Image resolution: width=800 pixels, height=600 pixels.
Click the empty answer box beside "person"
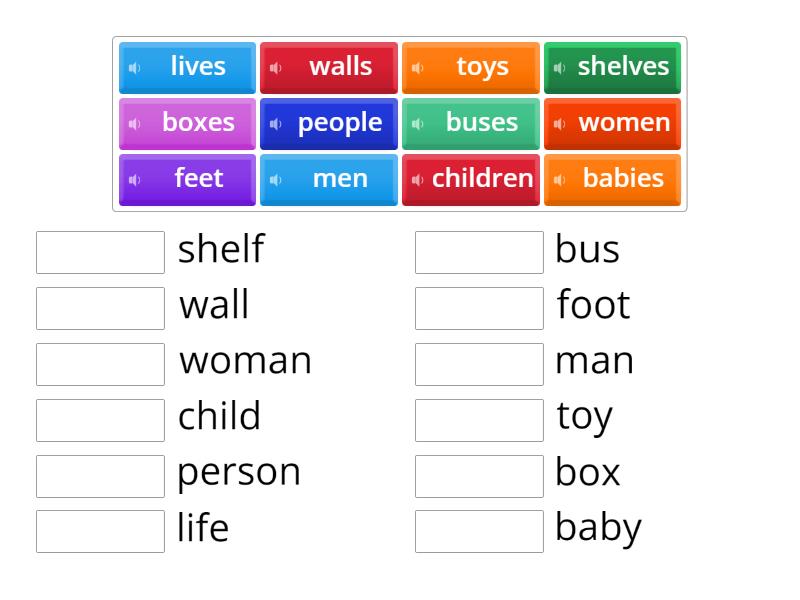[x=99, y=475]
